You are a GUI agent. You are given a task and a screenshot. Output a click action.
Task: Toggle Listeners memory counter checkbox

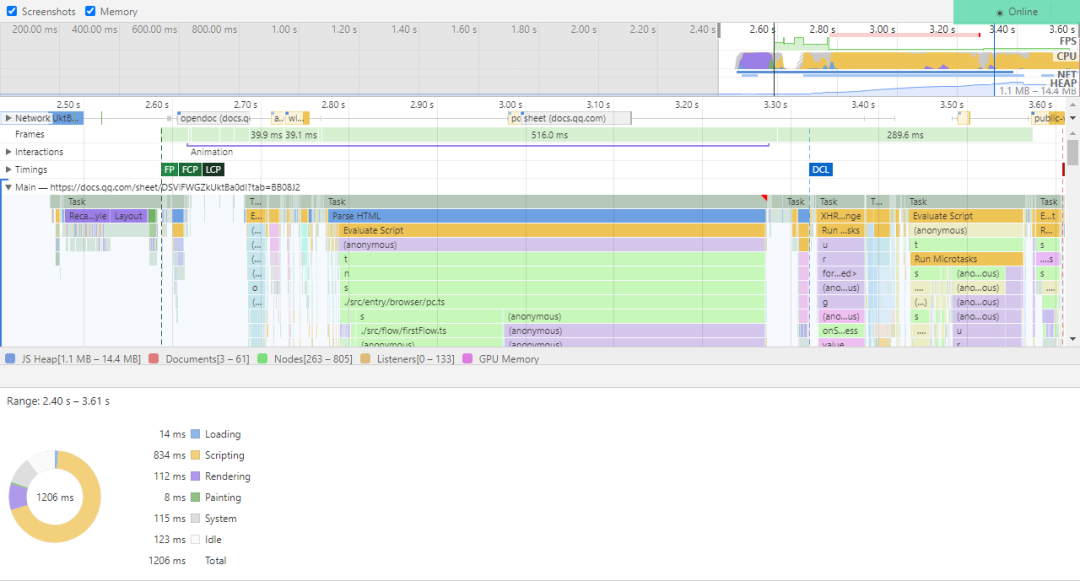(365, 359)
